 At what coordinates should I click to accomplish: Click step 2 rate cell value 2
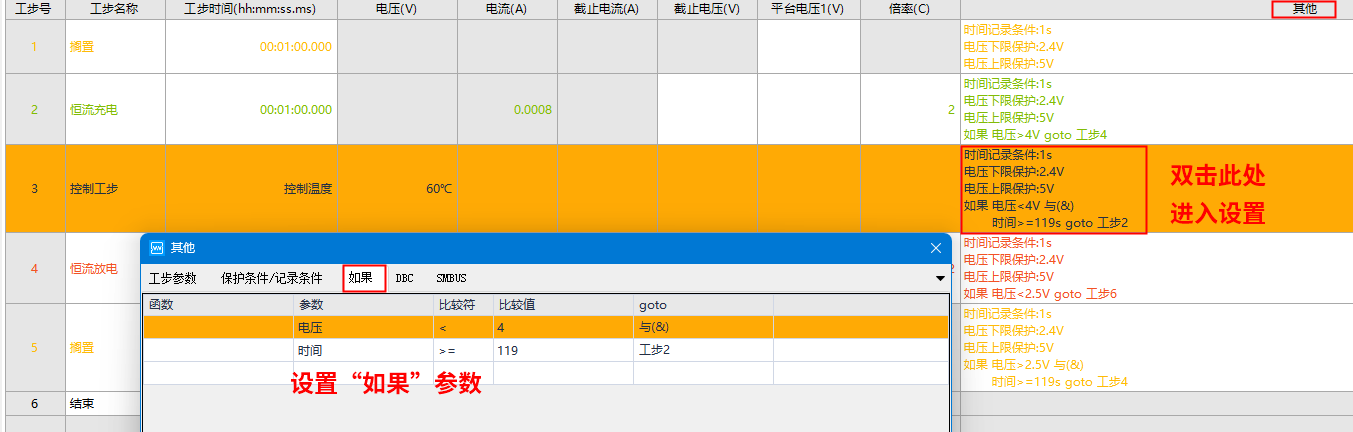click(x=909, y=109)
